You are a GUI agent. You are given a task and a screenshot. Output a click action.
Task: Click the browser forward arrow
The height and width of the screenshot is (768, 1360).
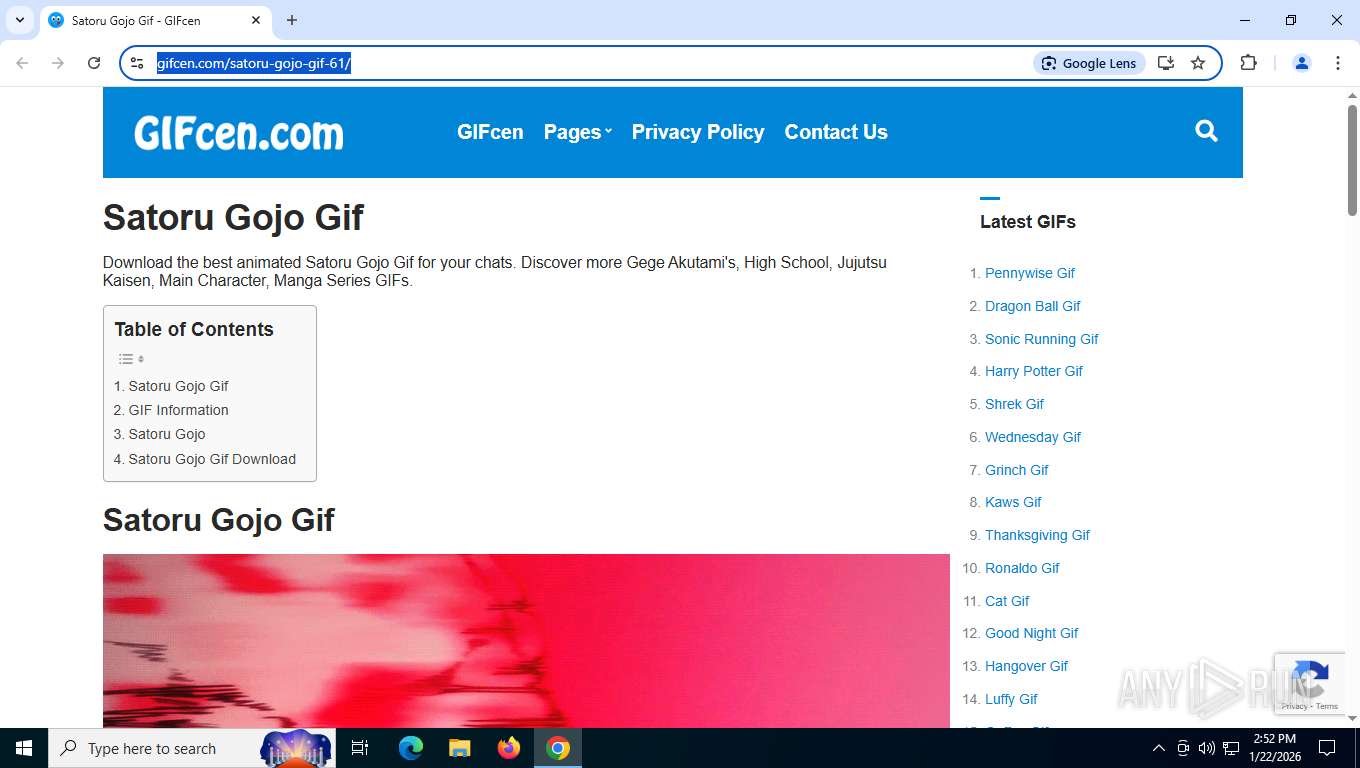[58, 63]
